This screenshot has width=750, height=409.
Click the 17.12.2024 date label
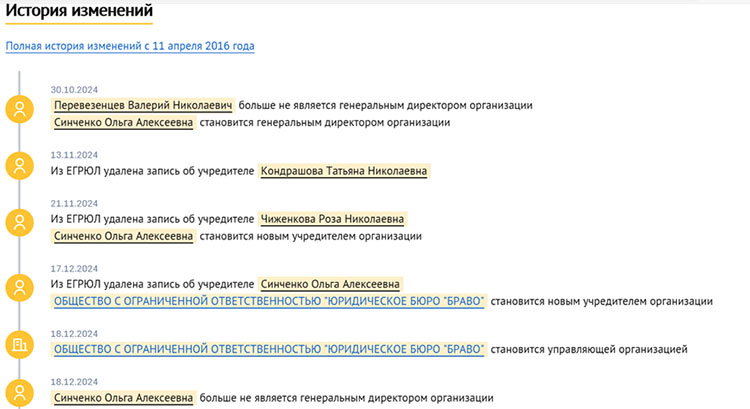click(74, 269)
